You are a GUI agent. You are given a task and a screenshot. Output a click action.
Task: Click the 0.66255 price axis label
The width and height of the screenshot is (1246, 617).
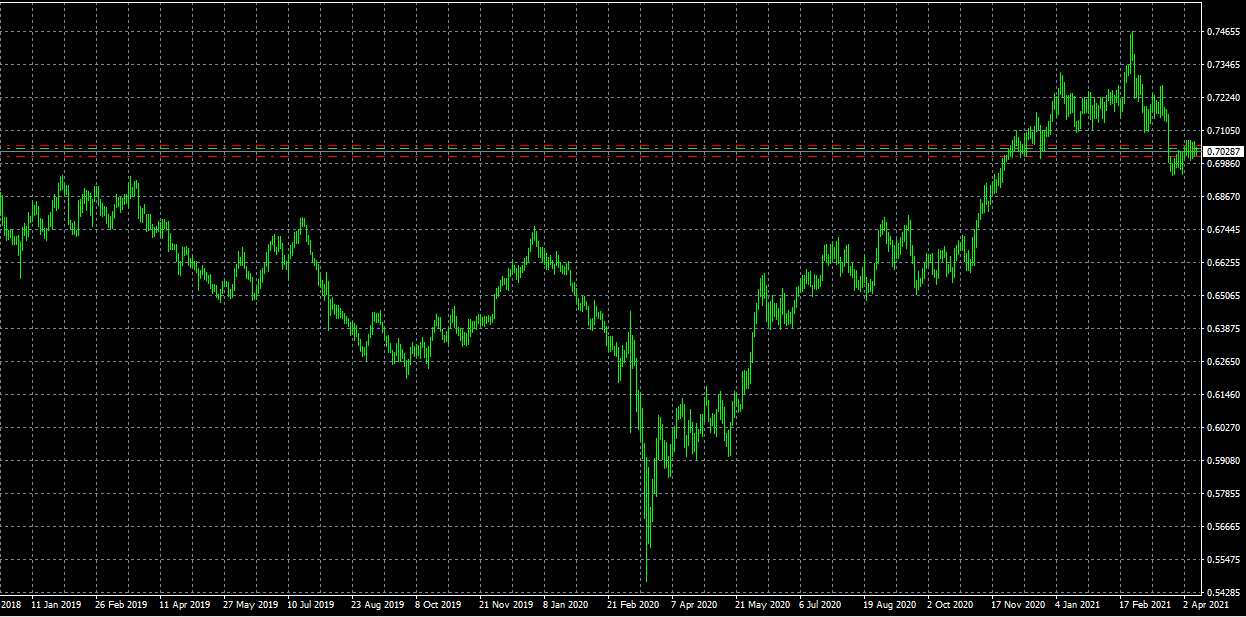[1223, 263]
